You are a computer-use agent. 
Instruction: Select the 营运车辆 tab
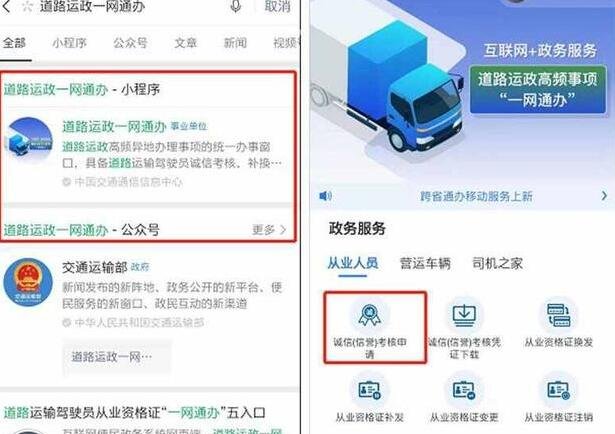[425, 263]
